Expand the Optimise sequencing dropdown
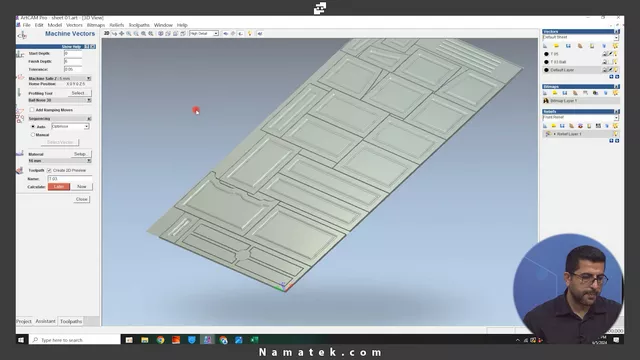 (x=70, y=127)
